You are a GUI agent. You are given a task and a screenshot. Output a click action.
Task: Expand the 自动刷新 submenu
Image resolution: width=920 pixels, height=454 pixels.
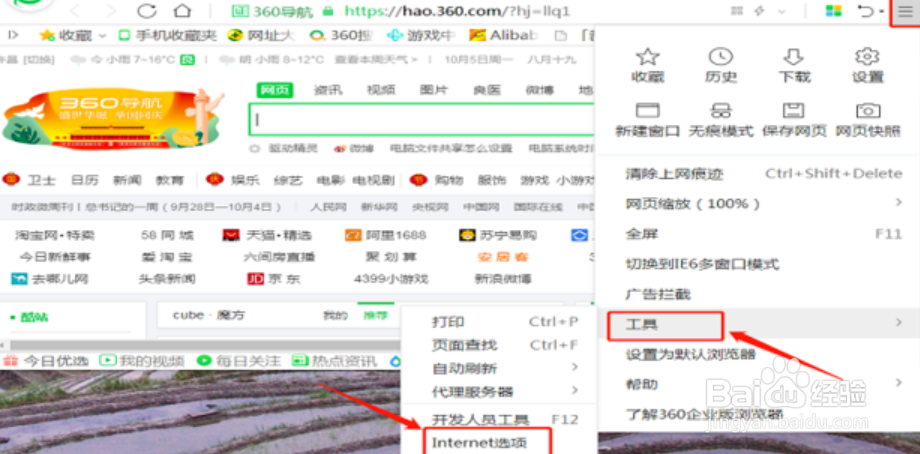[x=574, y=368]
